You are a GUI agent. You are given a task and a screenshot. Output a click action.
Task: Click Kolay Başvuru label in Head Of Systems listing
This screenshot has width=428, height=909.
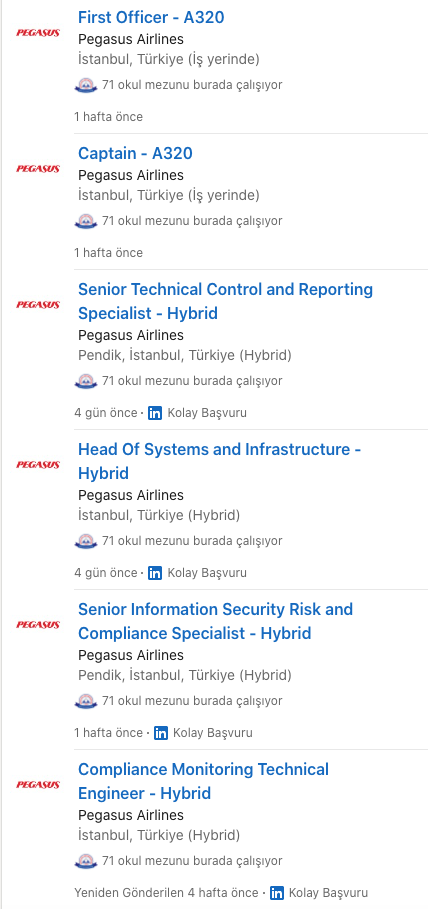207,573
